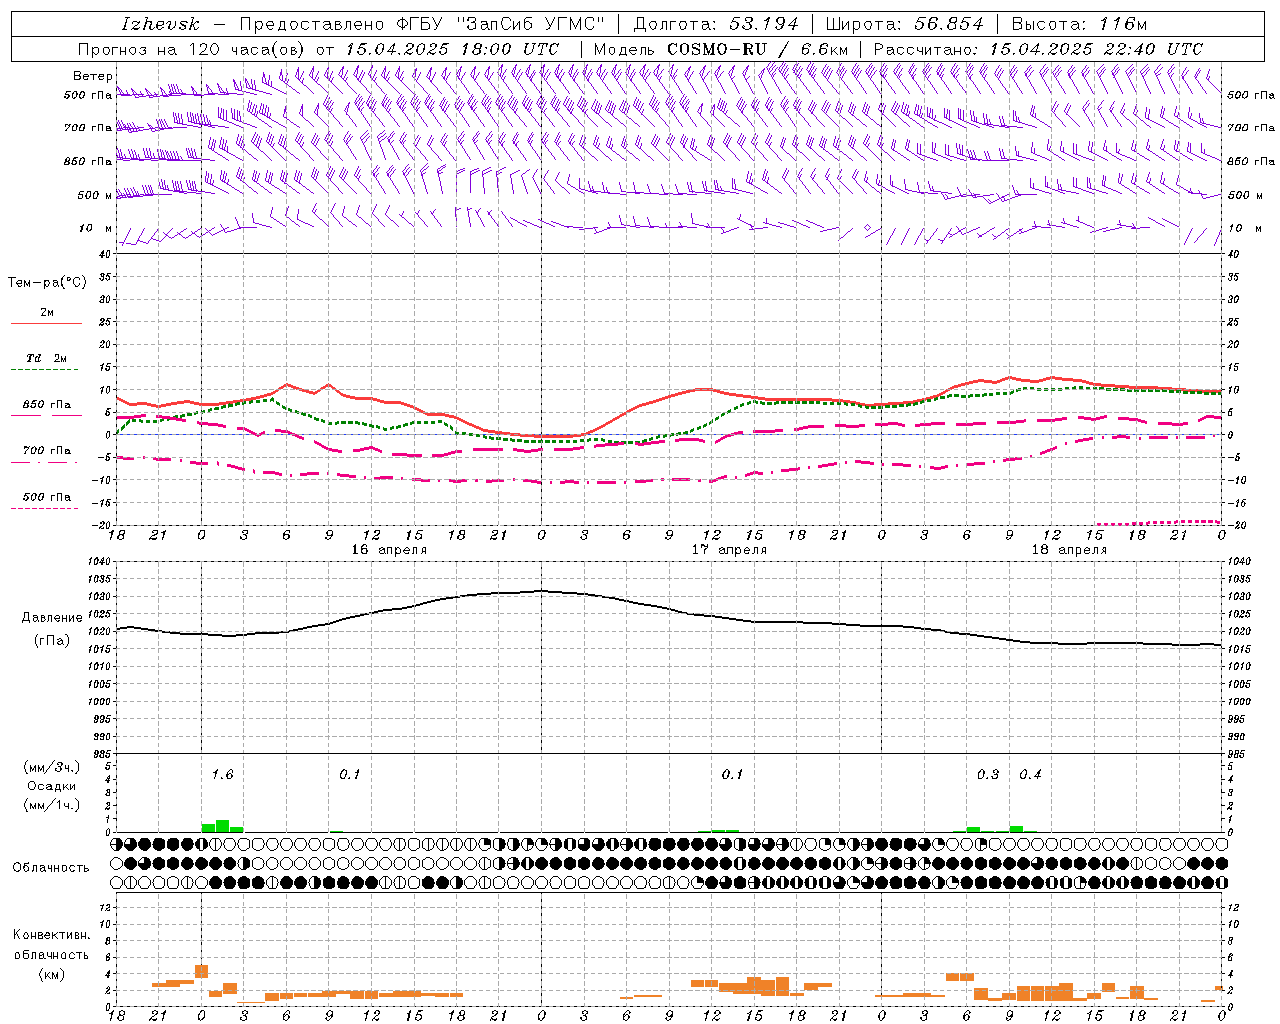The width and height of the screenshot is (1280, 1024).
Task: Click the 'Высота: 116м' header field
Action: pyautogui.click(x=1078, y=24)
